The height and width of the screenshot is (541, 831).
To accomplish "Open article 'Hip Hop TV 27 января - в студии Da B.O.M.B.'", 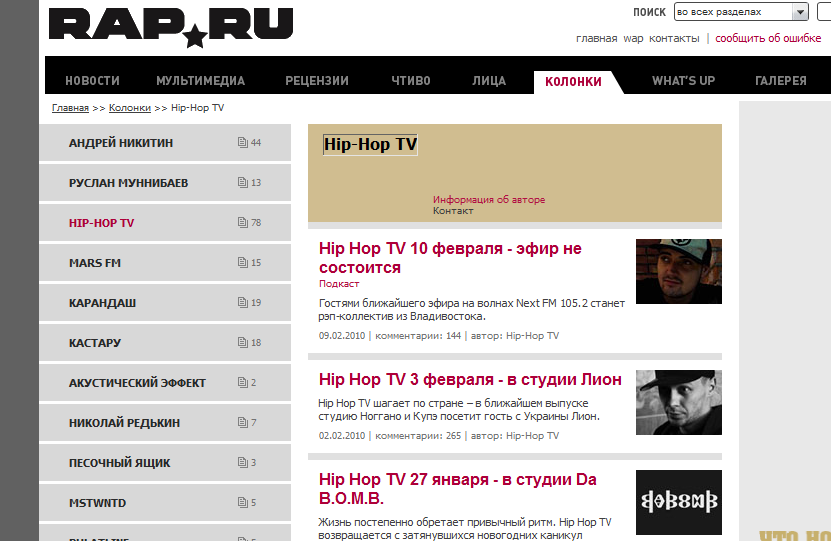I will 457,489.
